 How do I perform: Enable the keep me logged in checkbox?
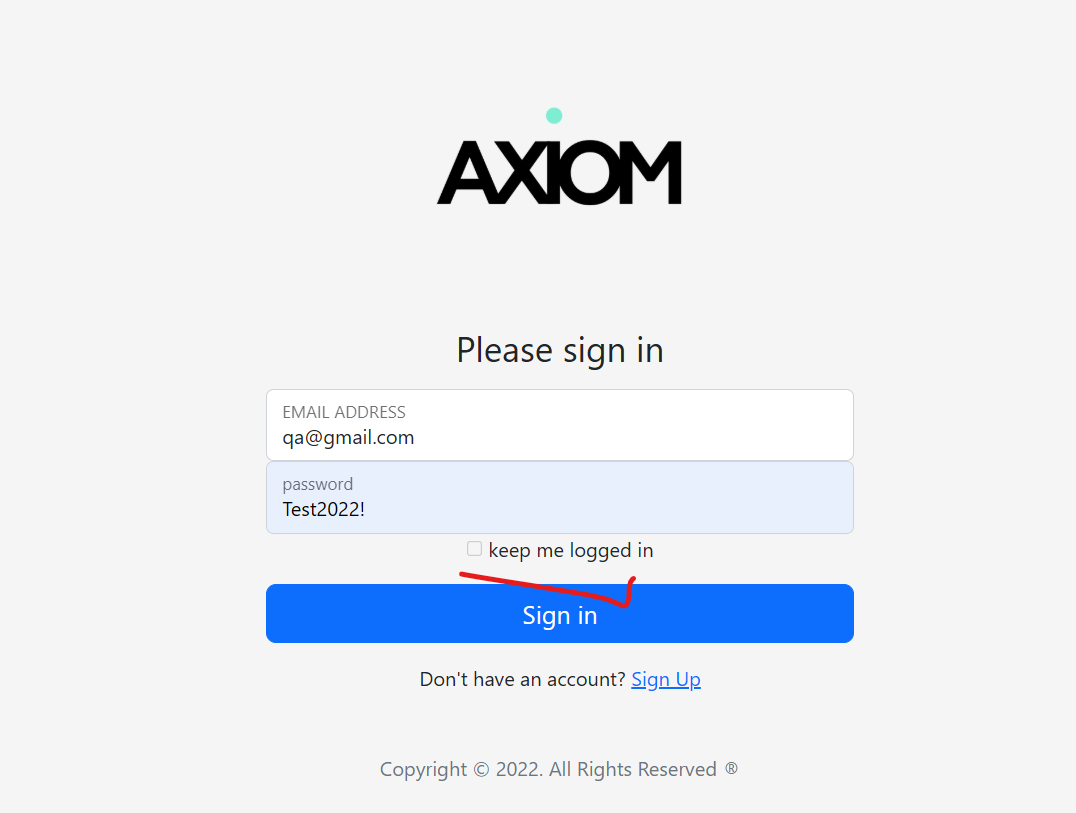[474, 548]
